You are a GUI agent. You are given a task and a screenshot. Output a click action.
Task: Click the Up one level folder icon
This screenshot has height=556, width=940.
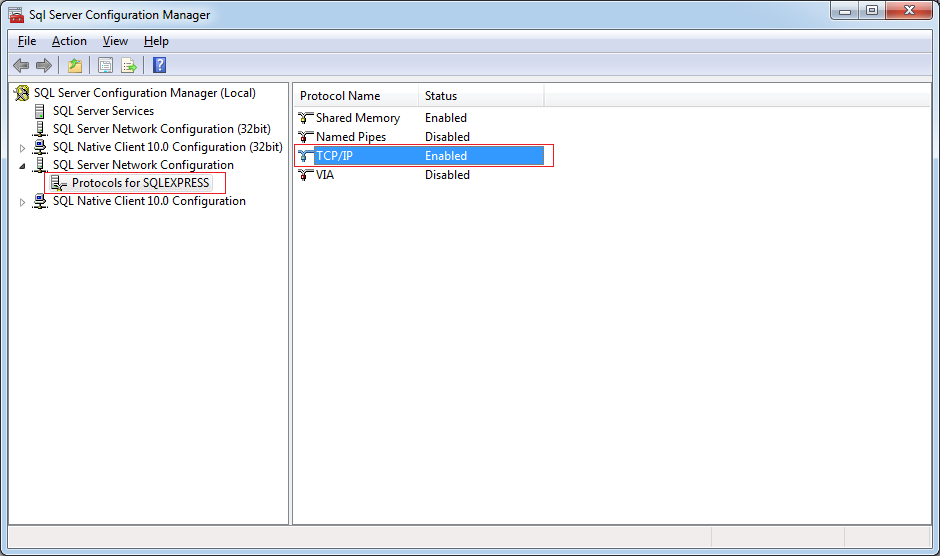(75, 65)
